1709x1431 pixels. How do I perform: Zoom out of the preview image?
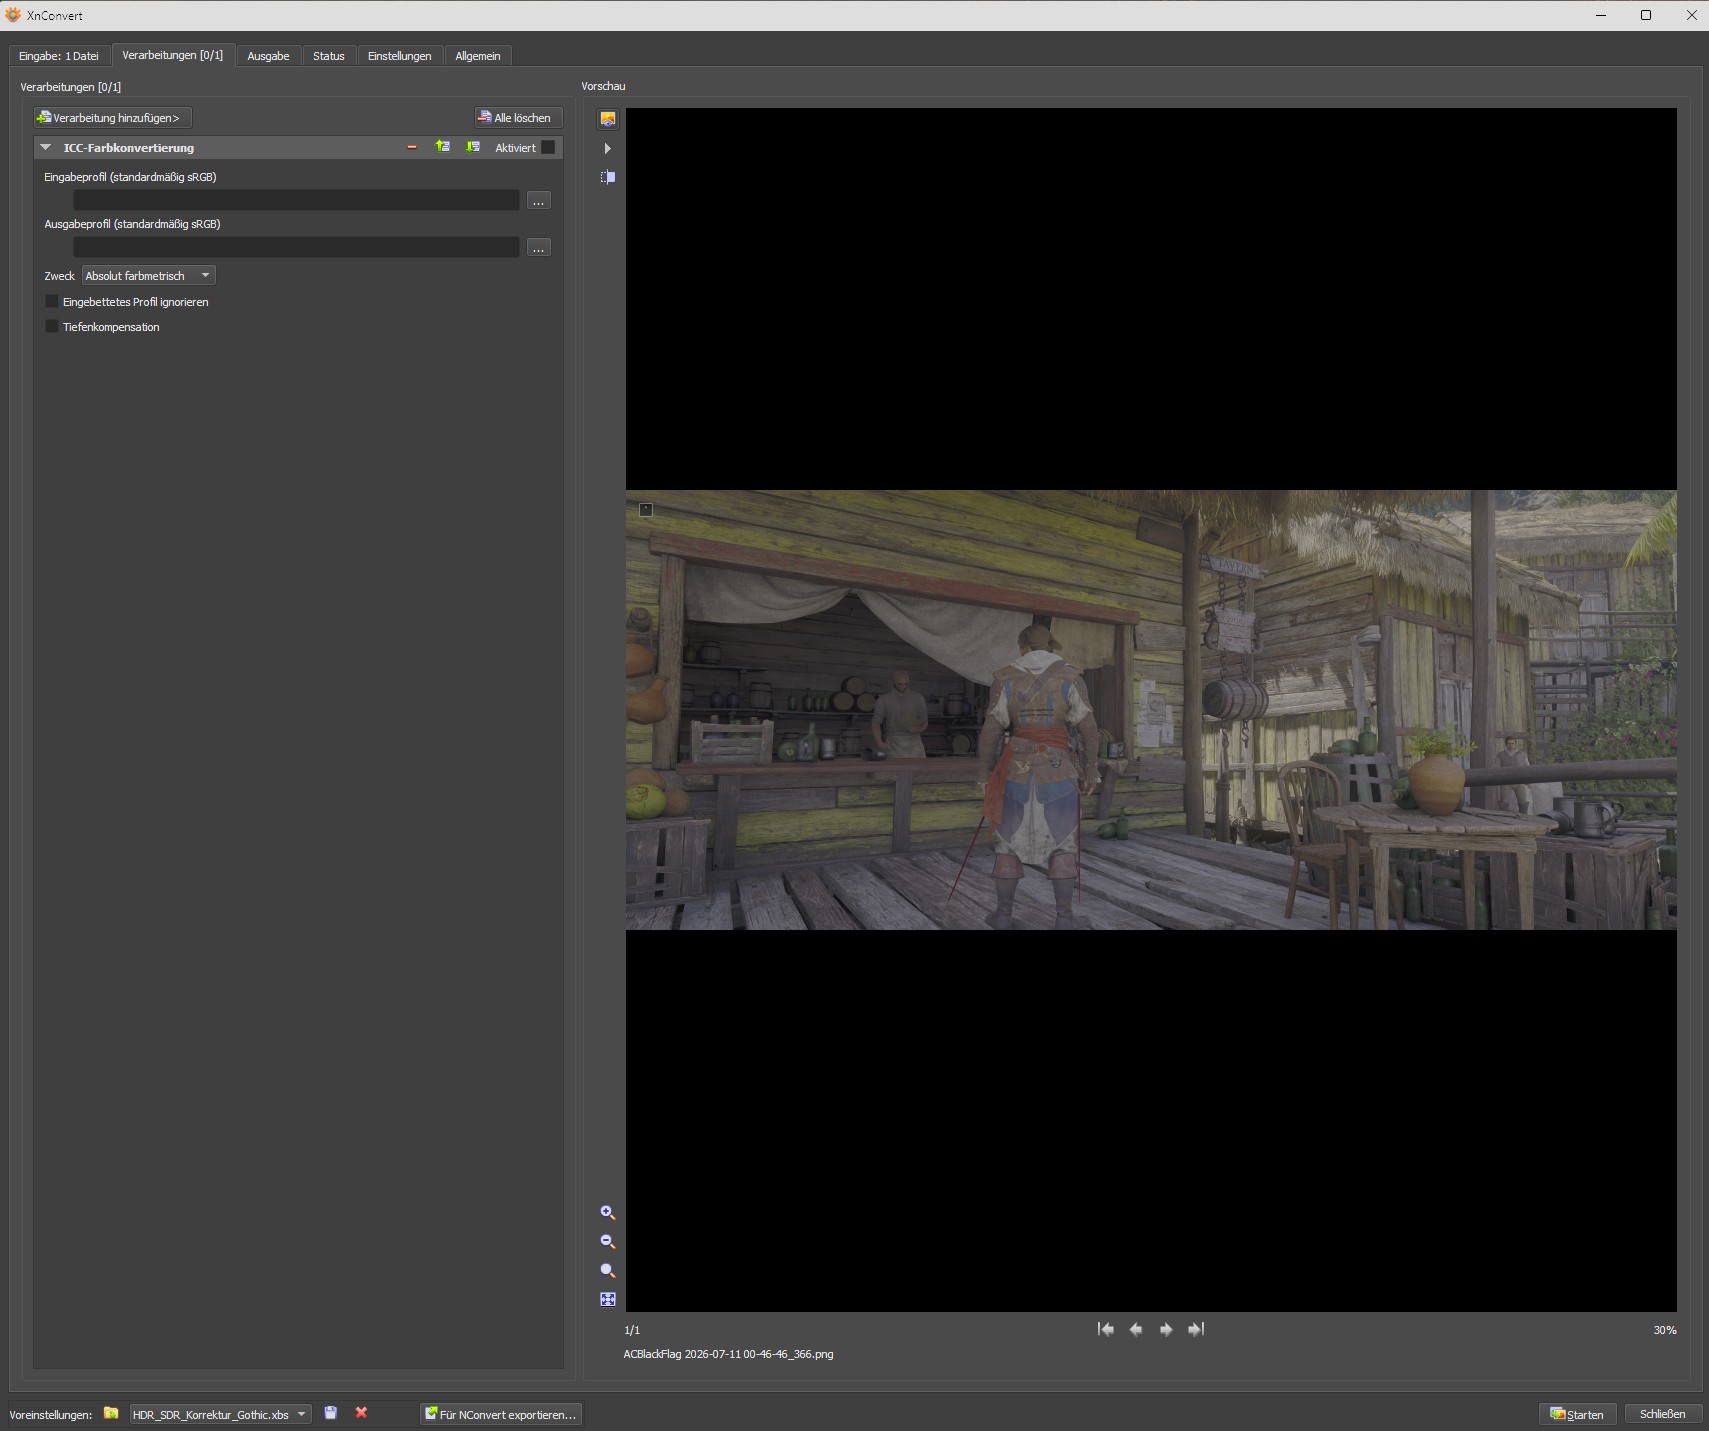(x=608, y=1242)
